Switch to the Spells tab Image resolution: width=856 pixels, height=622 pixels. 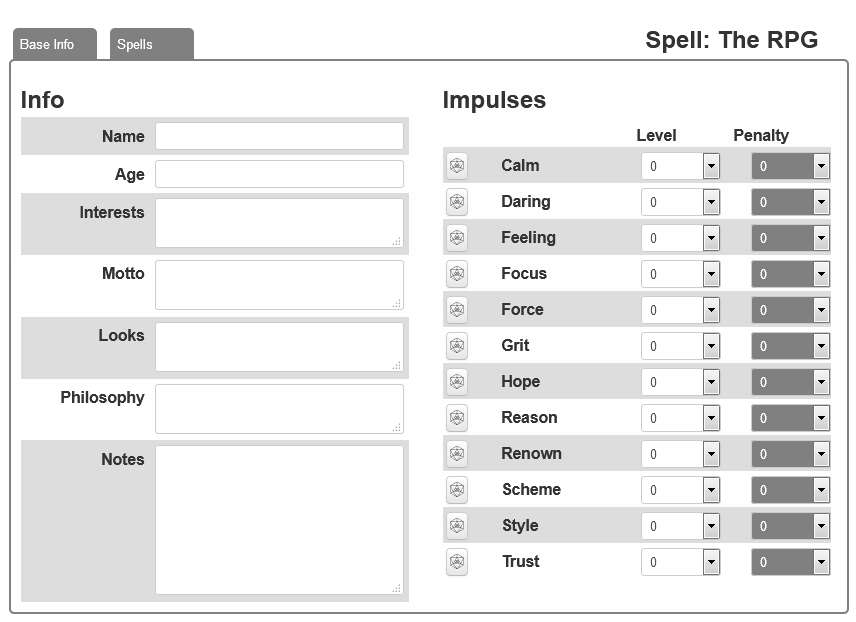tap(152, 44)
